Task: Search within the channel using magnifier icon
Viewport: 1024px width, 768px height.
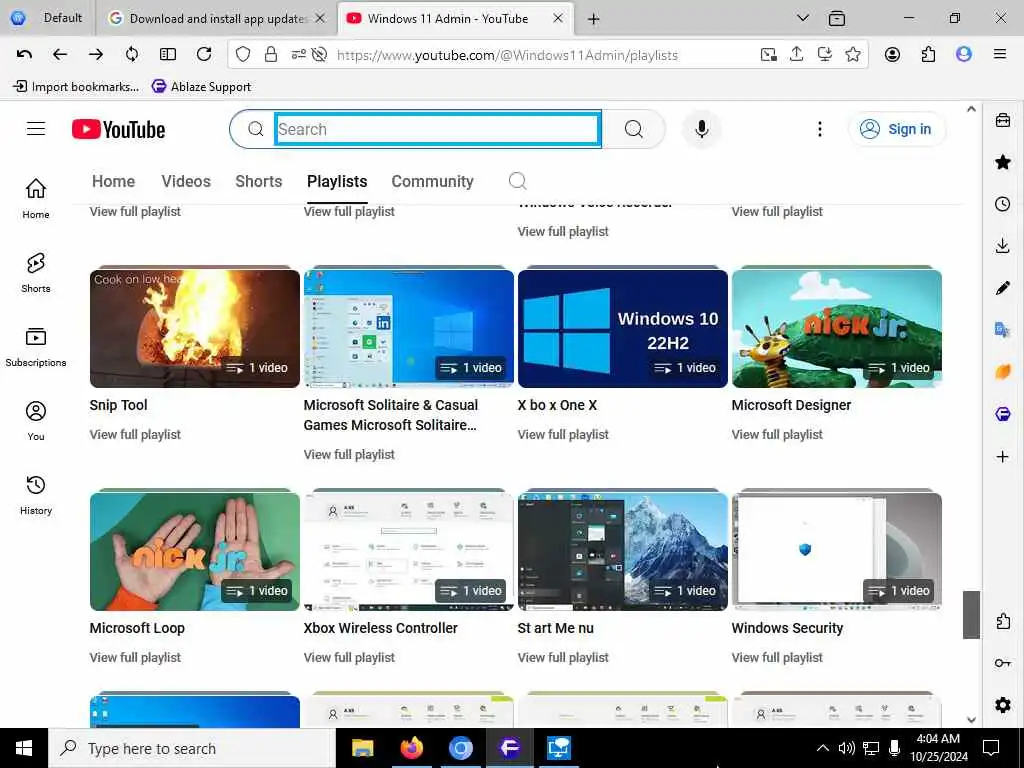Action: click(517, 181)
